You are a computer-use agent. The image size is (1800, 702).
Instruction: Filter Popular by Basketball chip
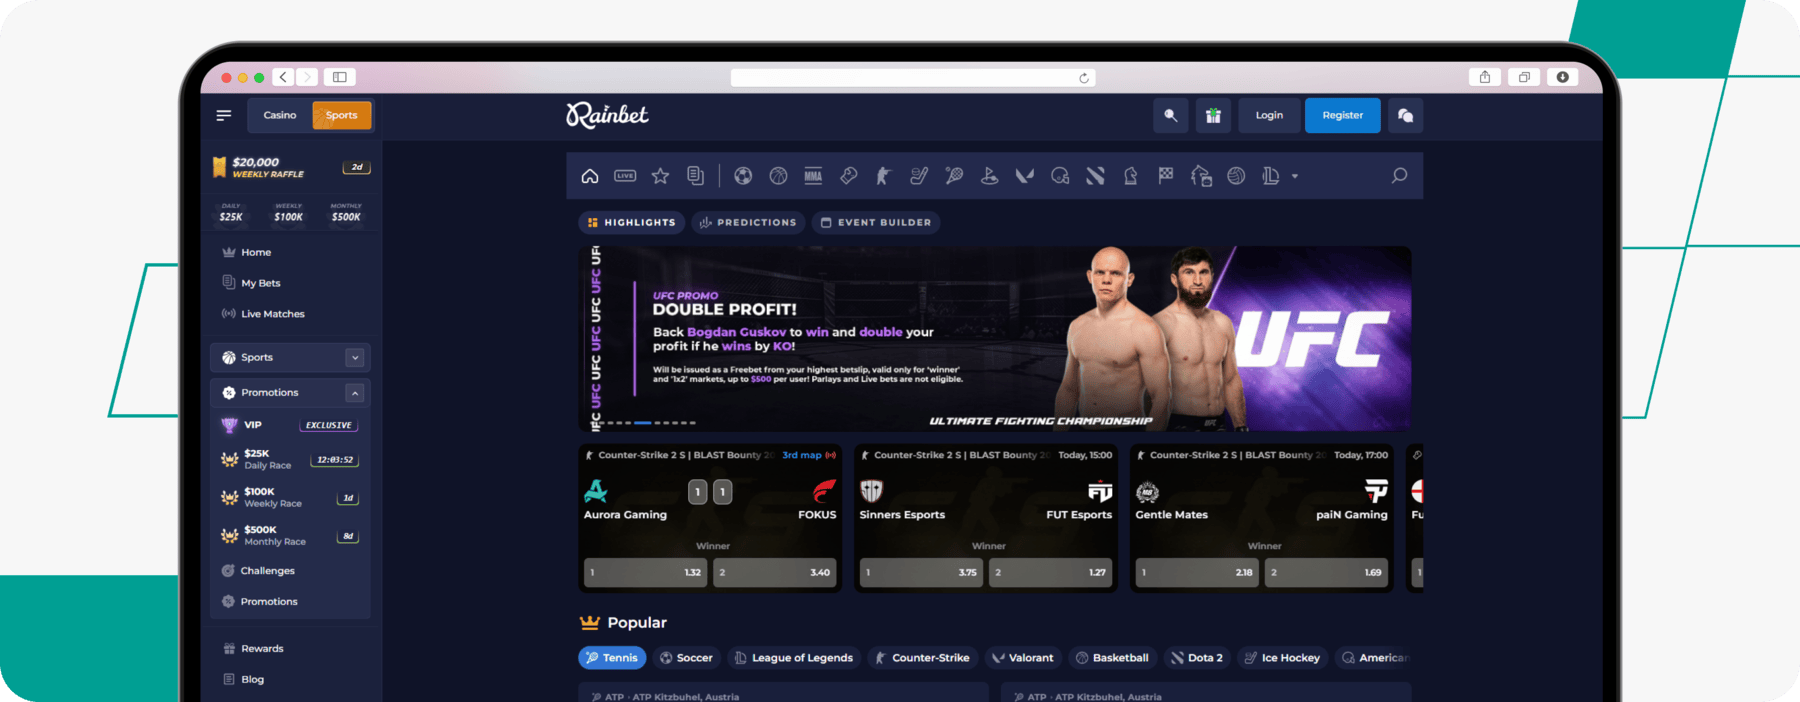point(1112,658)
